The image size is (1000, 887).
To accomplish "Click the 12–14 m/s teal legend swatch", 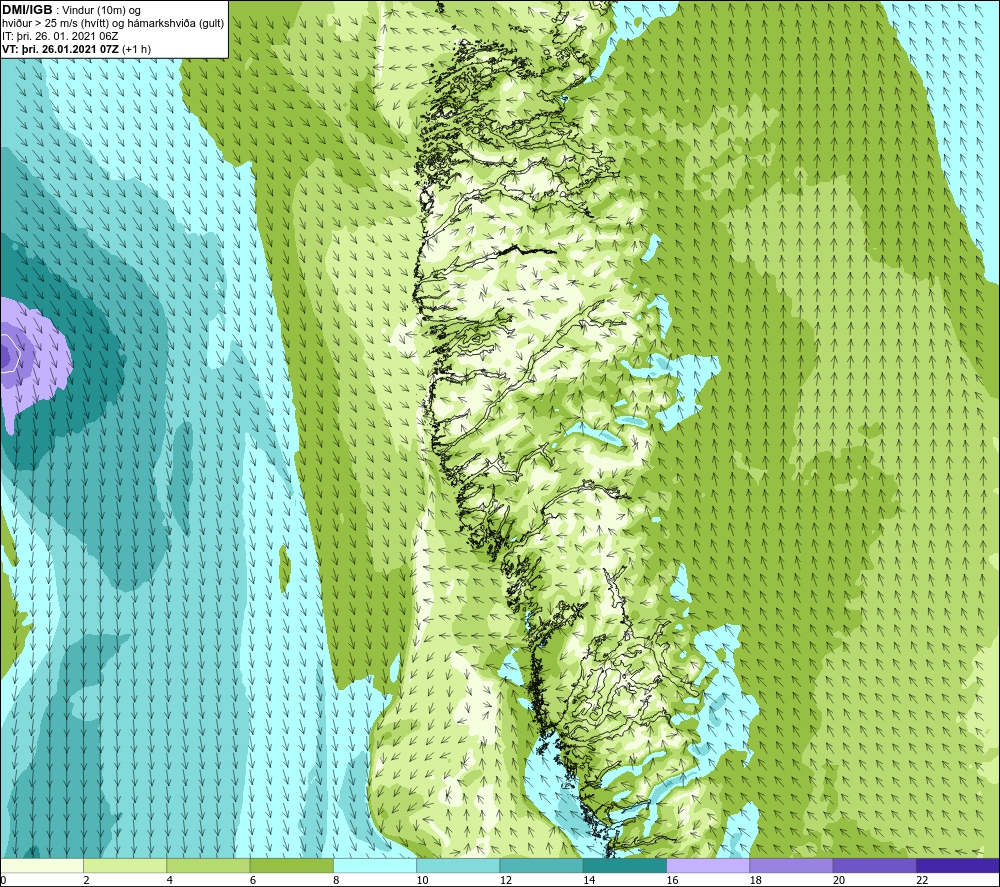I will [541, 865].
